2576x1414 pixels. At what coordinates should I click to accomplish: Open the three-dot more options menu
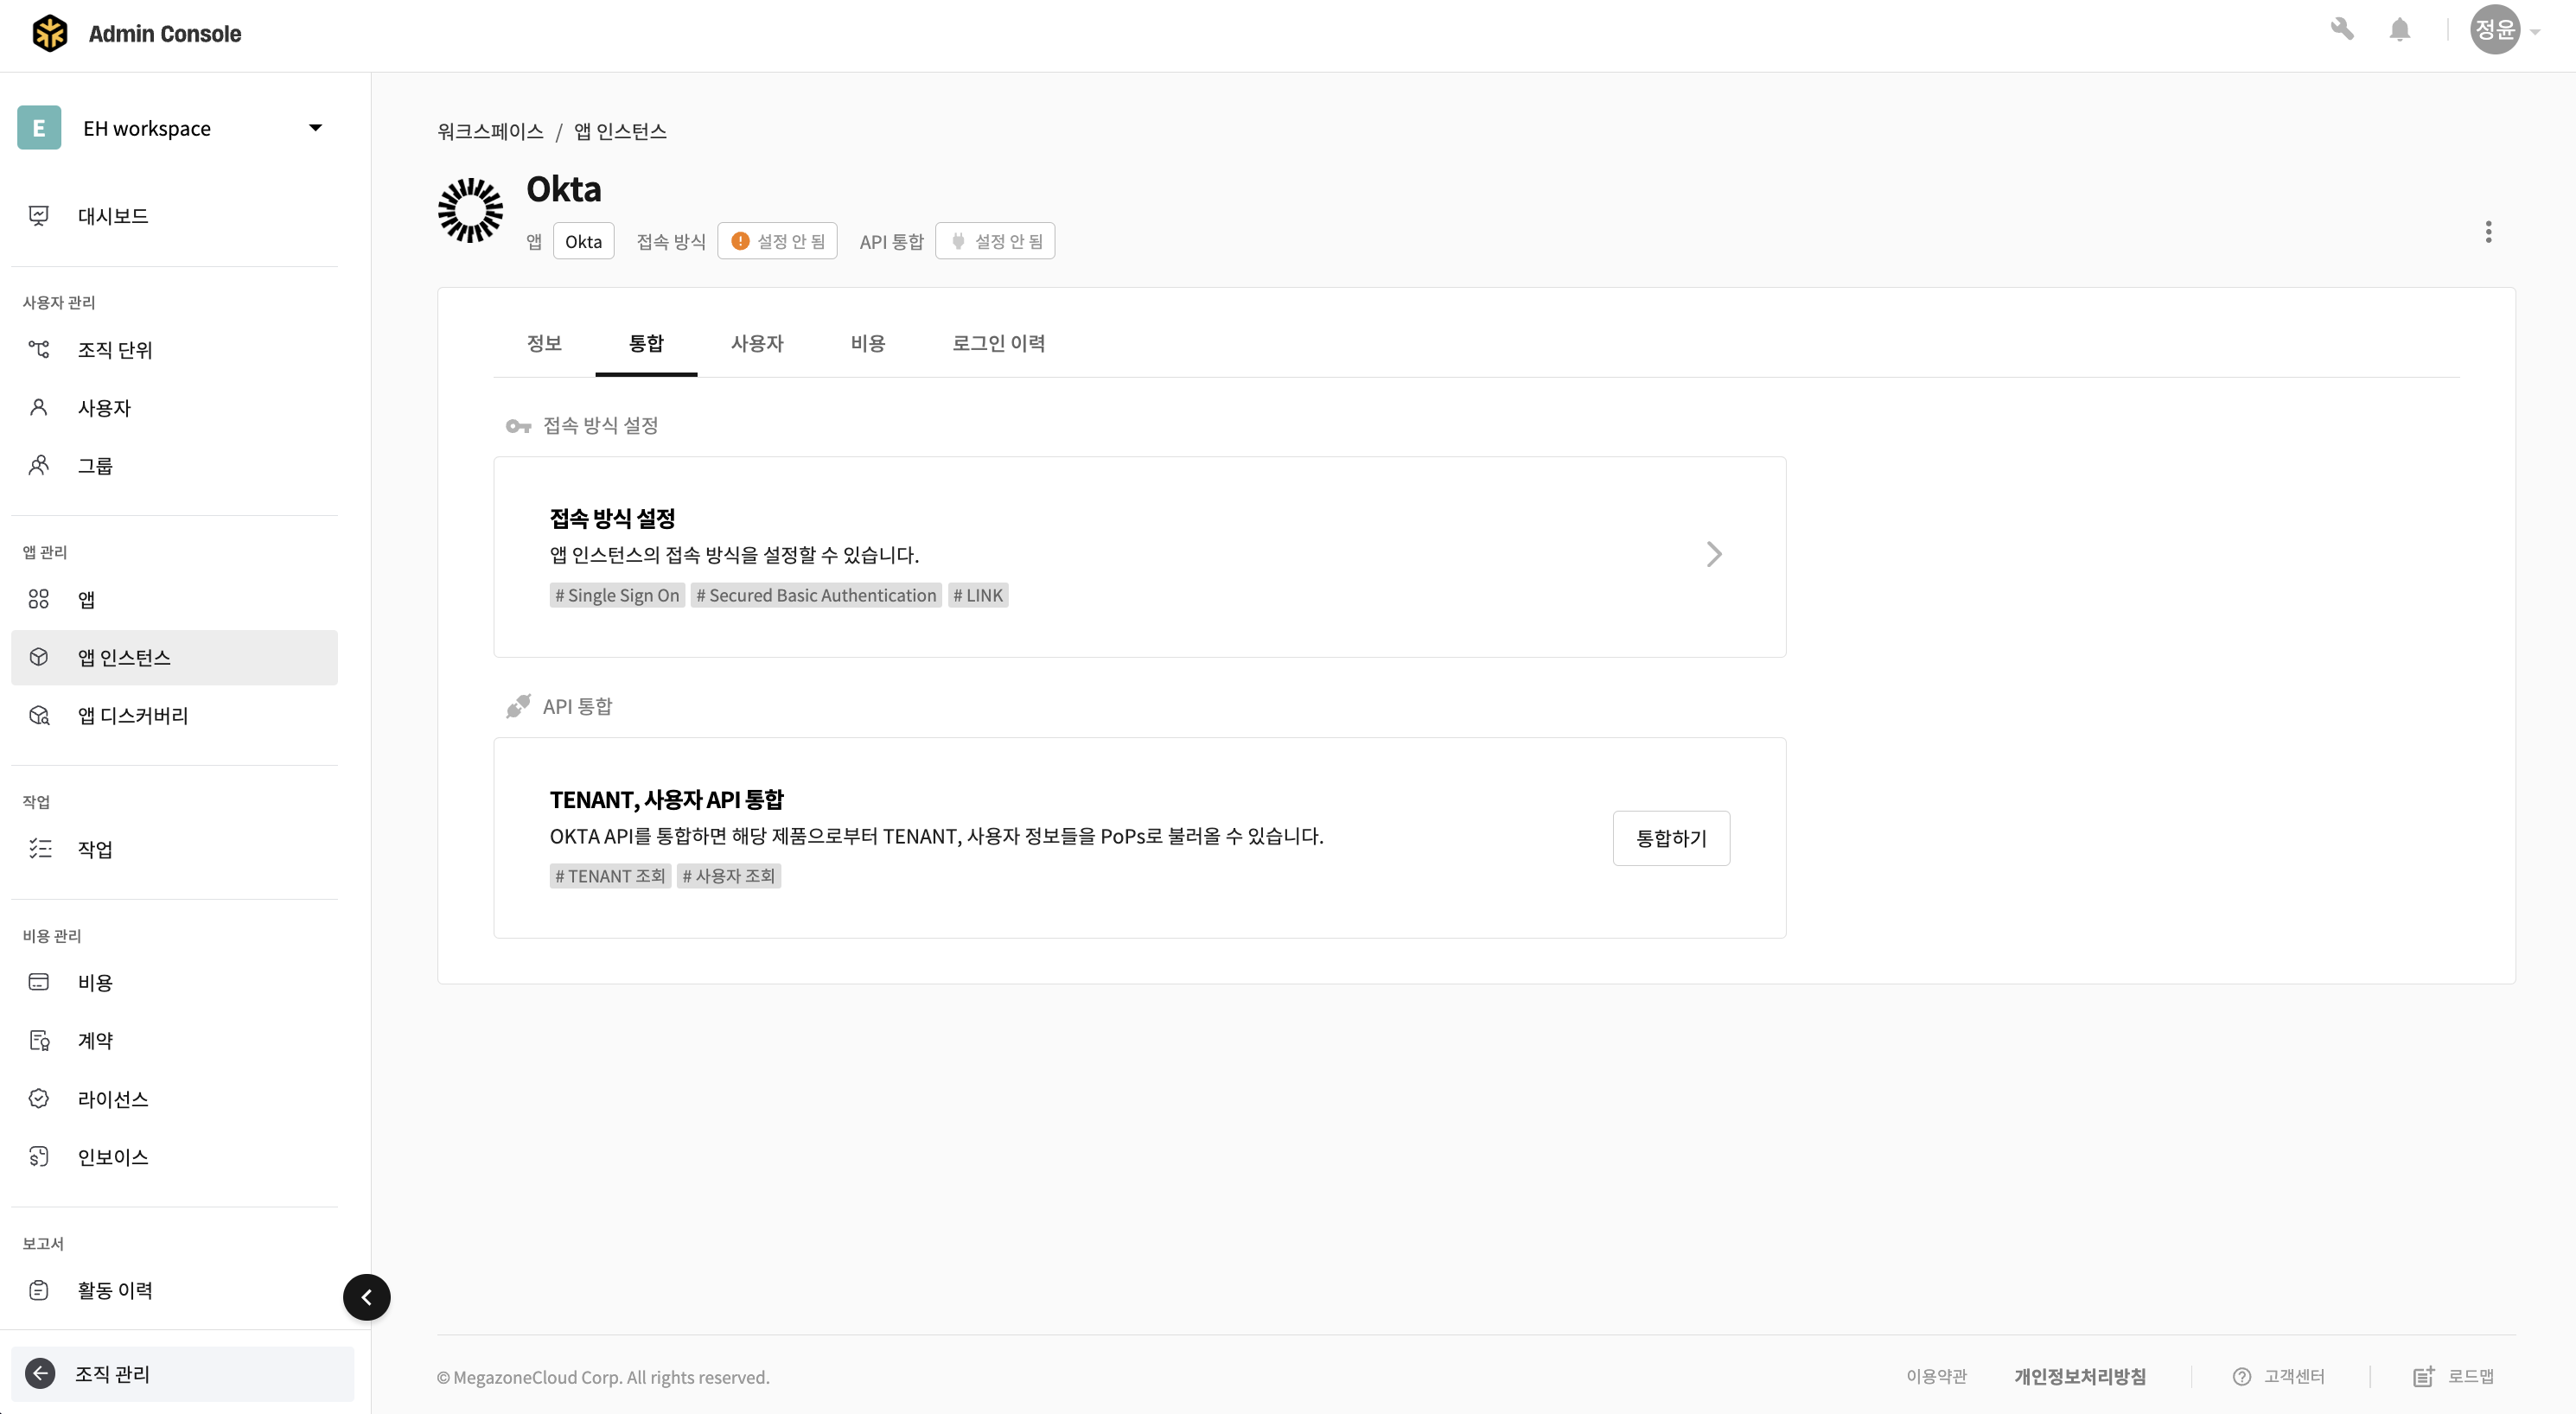click(2489, 232)
